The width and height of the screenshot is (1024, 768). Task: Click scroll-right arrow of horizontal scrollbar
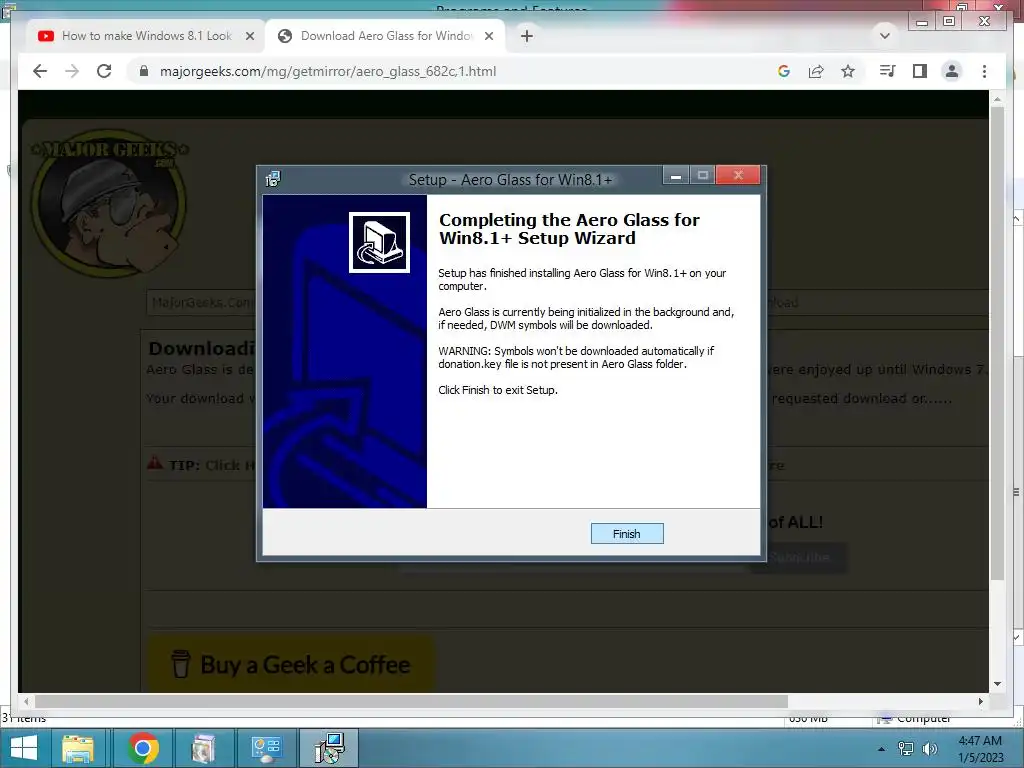(x=980, y=701)
